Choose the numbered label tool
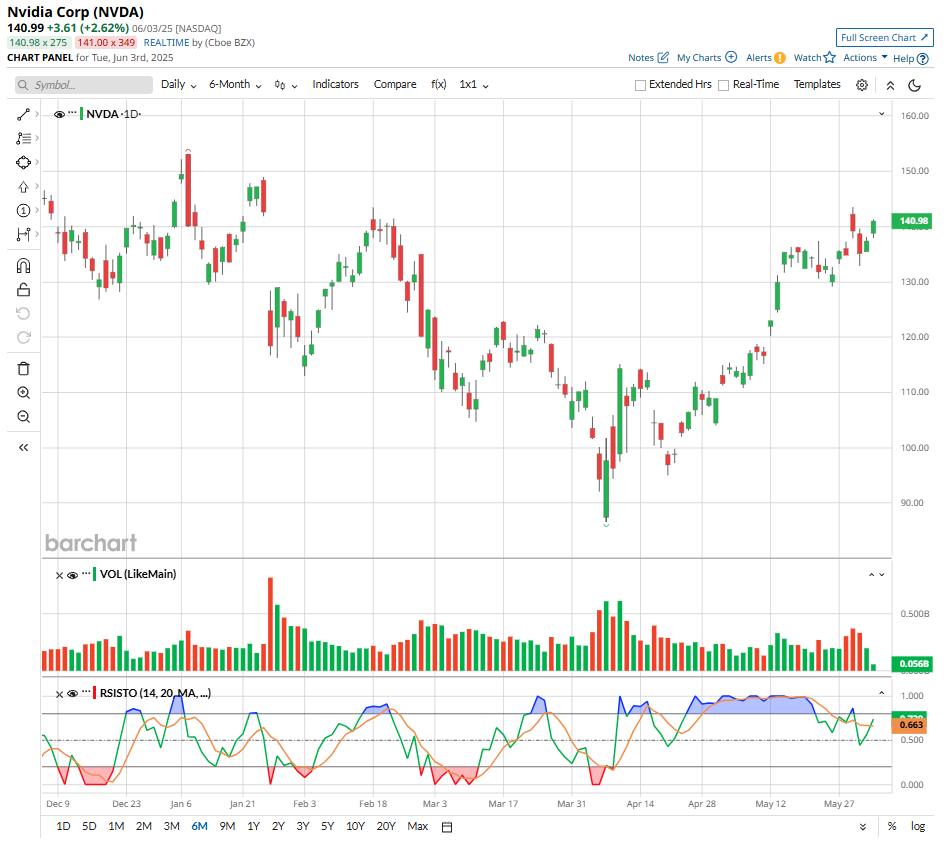Screen dimensions: 946x843 24,211
